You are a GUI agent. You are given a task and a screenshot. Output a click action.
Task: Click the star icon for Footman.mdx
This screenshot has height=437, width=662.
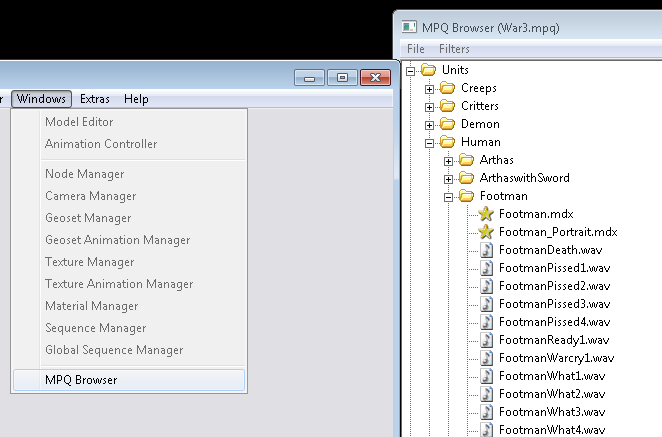coord(486,214)
